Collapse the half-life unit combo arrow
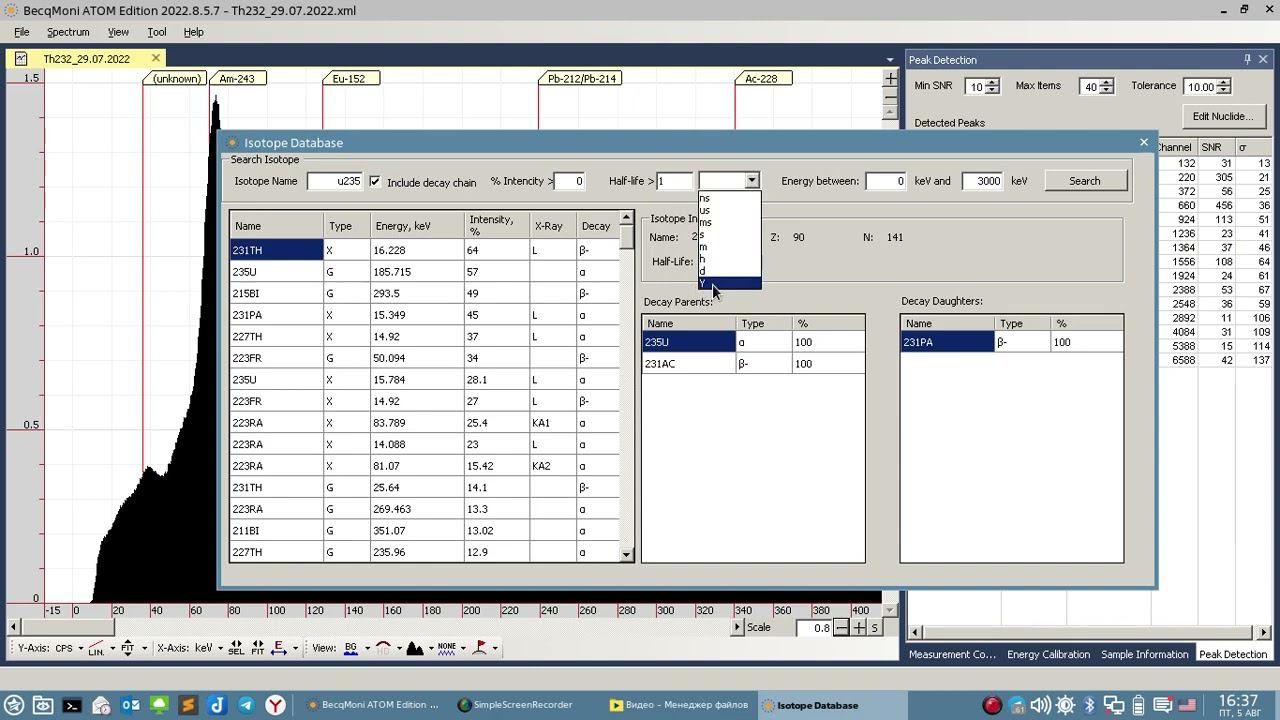Screen dimensions: 1280x720 pos(752,181)
